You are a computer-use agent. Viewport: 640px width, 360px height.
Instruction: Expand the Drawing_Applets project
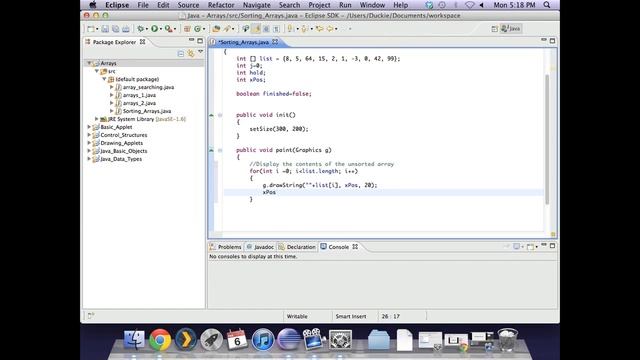(89, 143)
